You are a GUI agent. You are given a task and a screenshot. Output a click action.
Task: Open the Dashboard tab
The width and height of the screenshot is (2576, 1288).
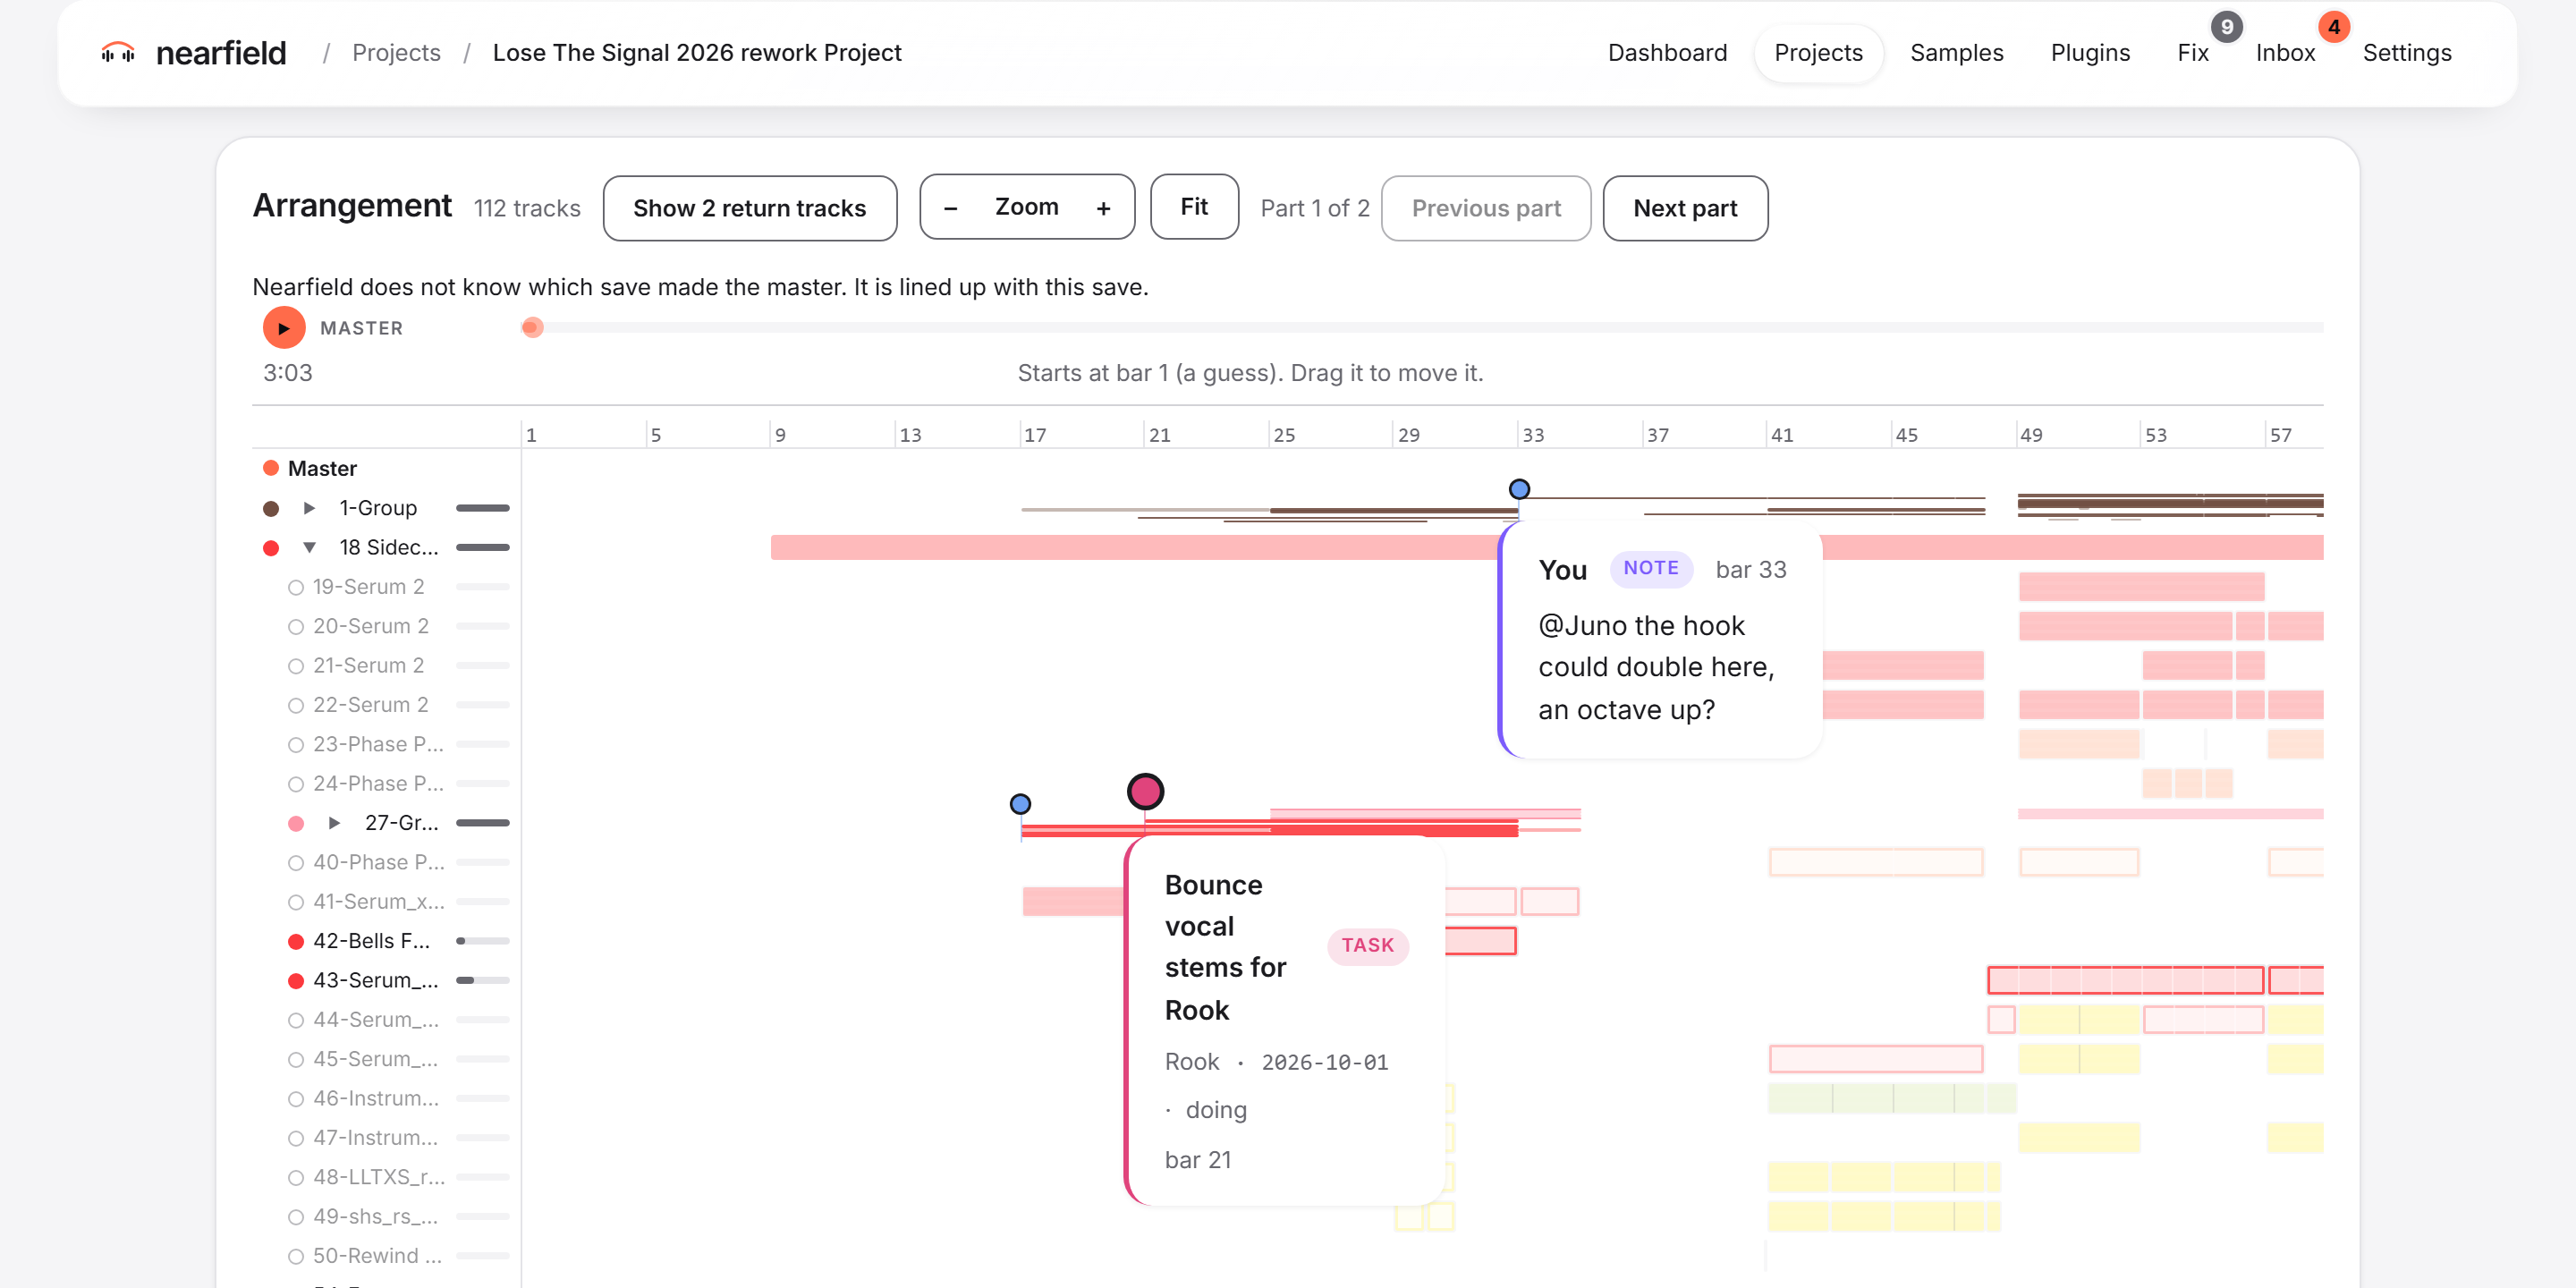click(x=1667, y=53)
